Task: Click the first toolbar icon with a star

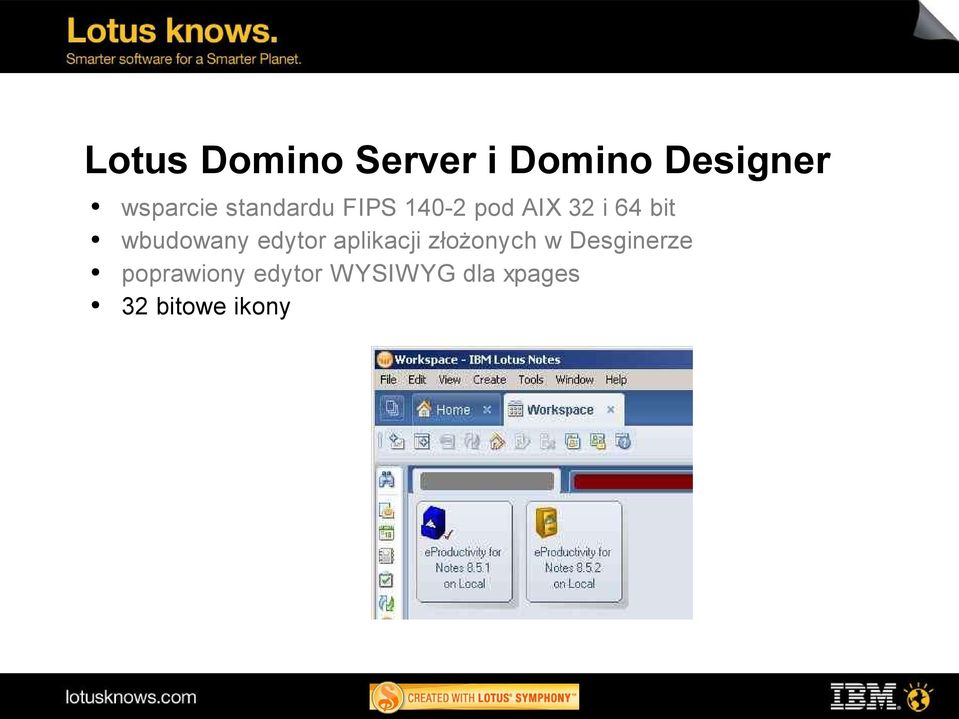Action: click(396, 441)
